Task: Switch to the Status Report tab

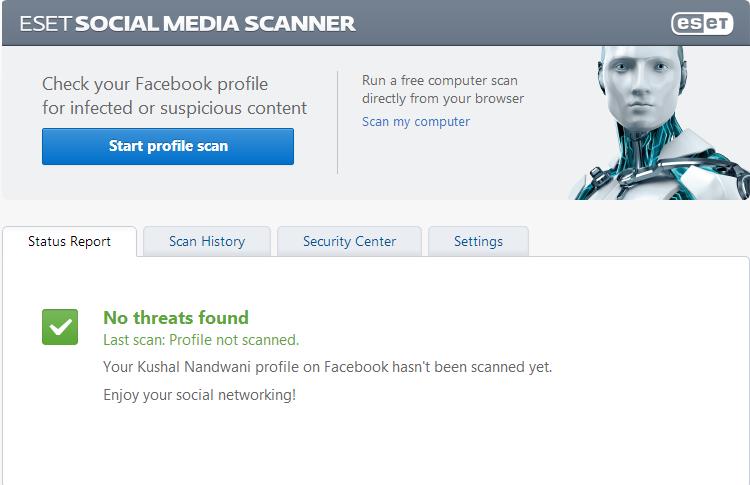Action: point(69,241)
